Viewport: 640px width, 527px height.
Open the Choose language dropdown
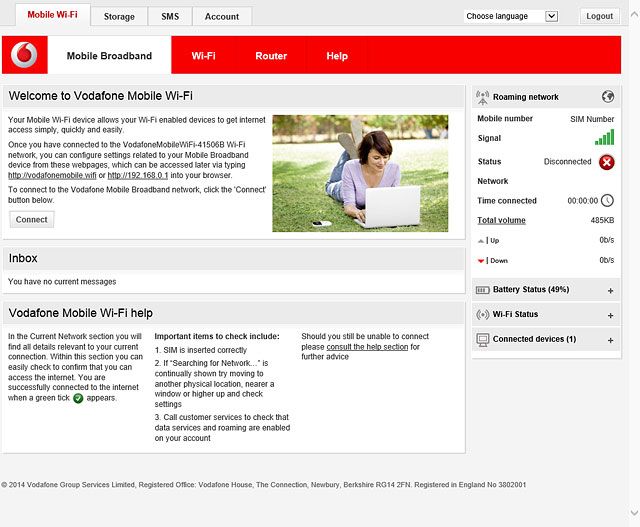coord(511,16)
